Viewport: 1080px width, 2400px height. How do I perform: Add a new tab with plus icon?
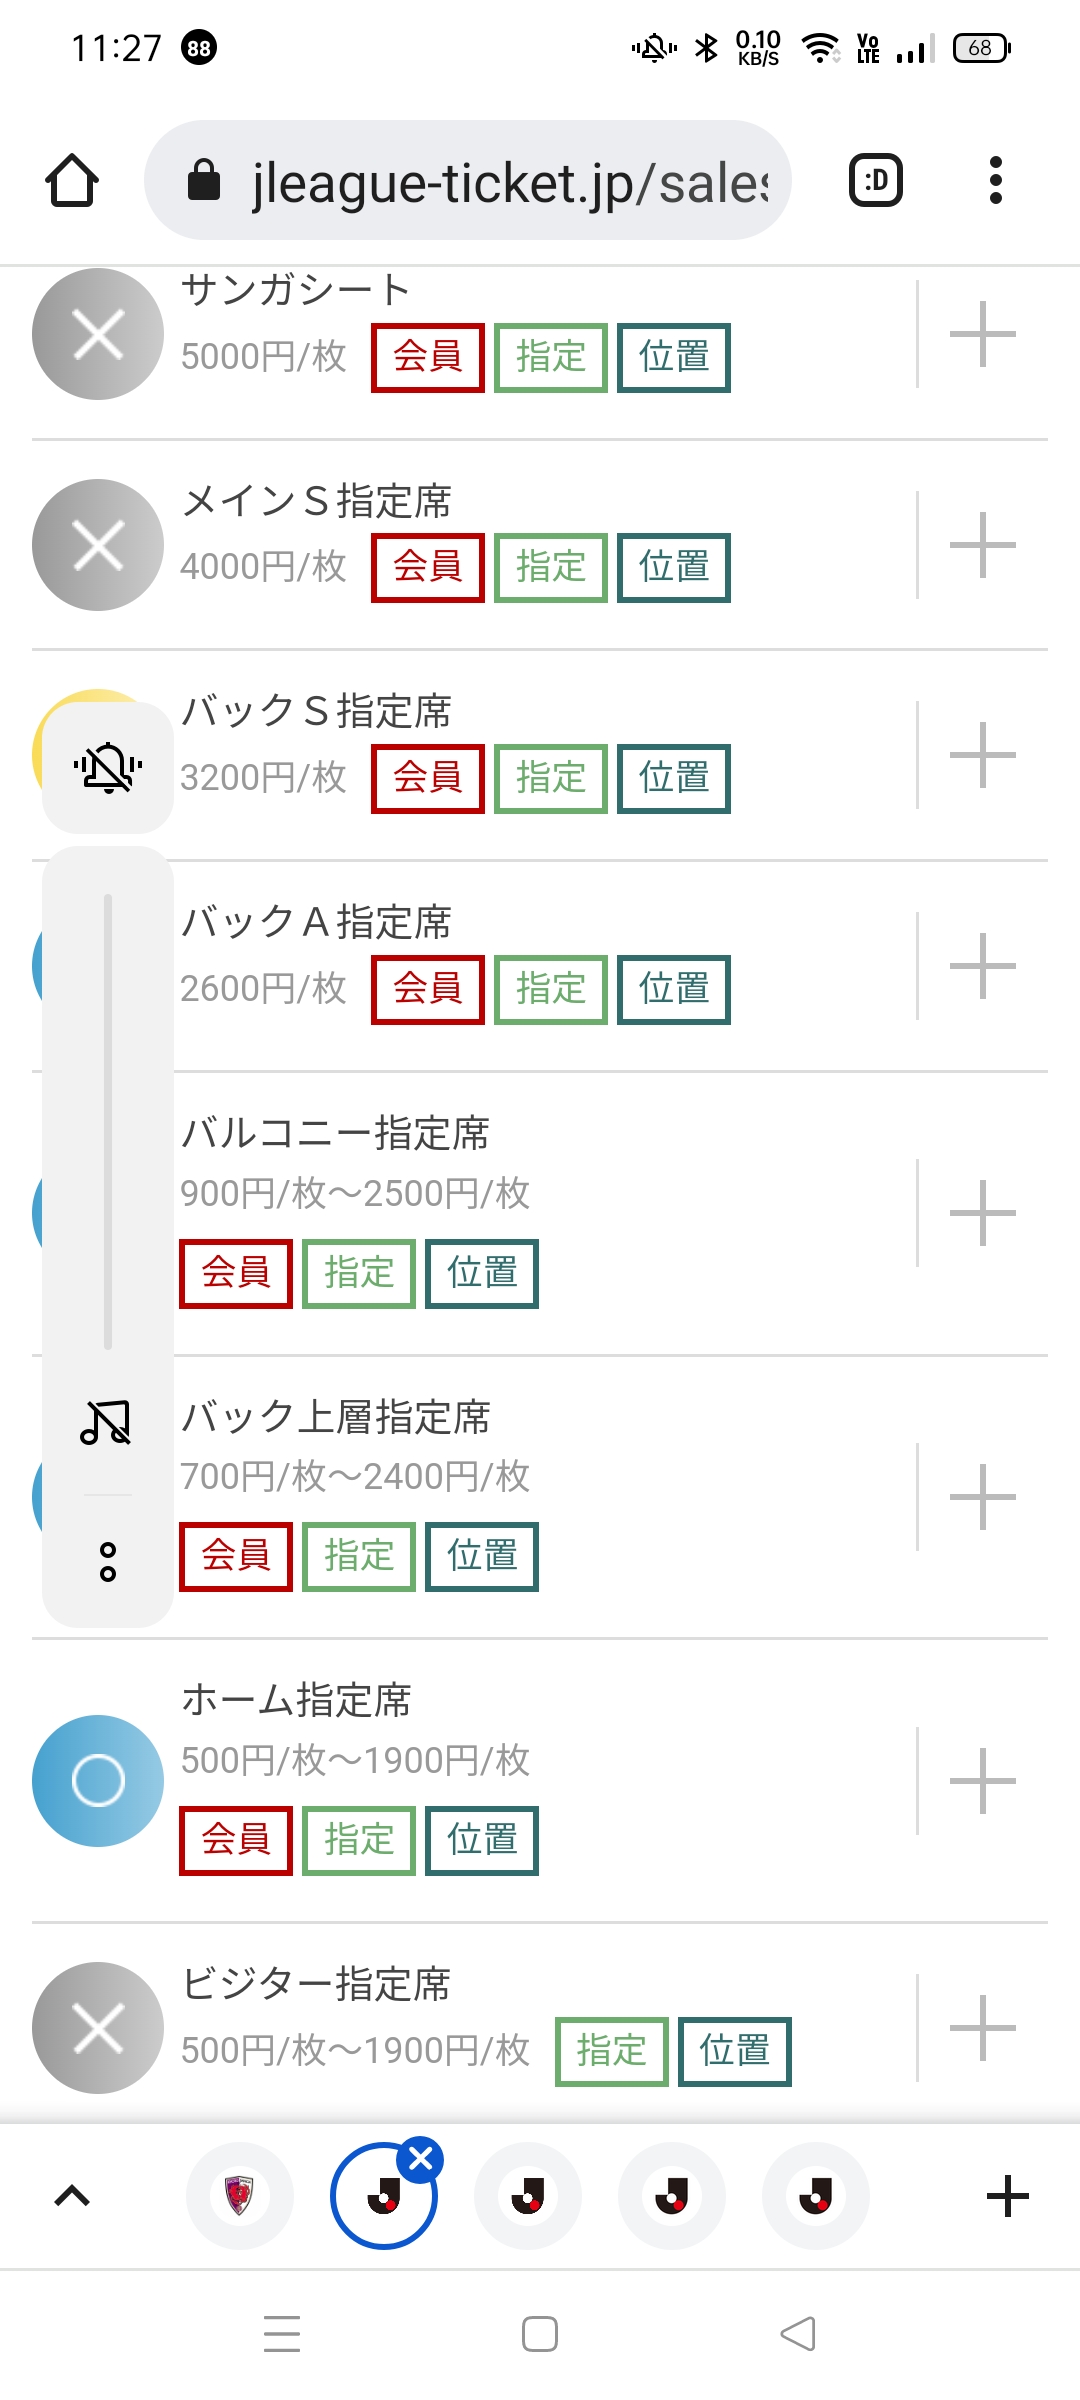coord(1007,2196)
